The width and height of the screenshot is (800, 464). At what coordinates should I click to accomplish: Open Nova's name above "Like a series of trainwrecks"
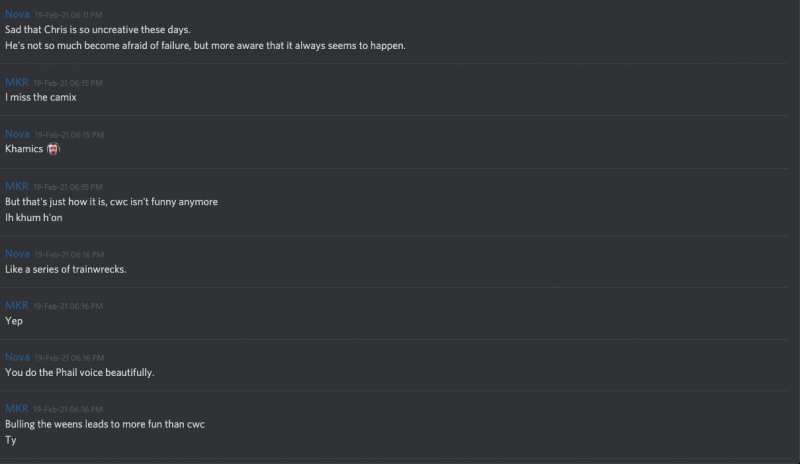[17, 254]
